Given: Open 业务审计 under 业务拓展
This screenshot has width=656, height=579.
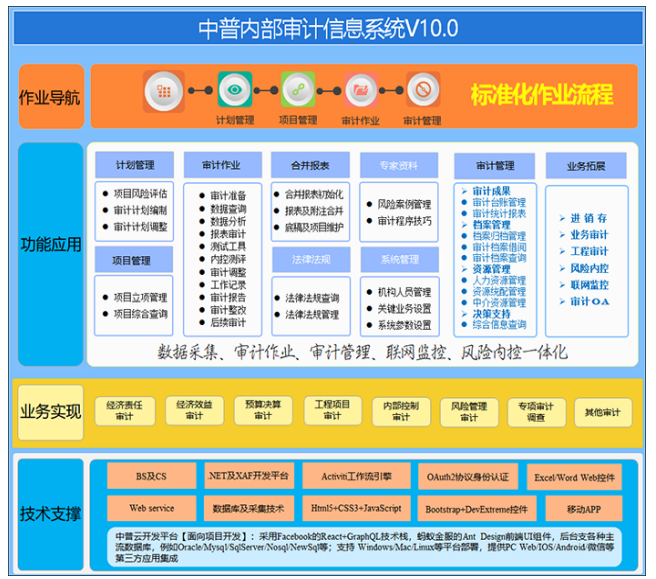Looking at the screenshot, I should pyautogui.click(x=589, y=235).
